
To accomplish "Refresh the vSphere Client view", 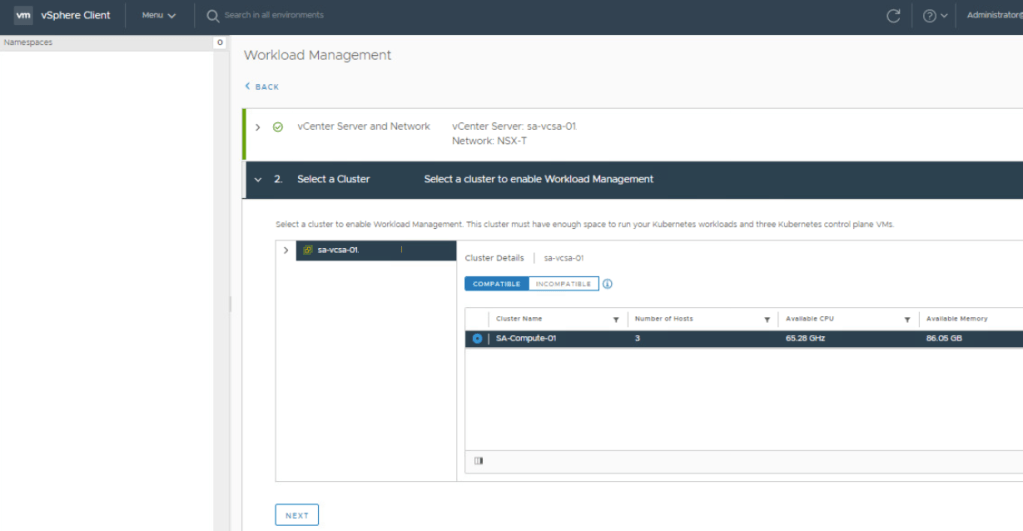I will tap(893, 16).
